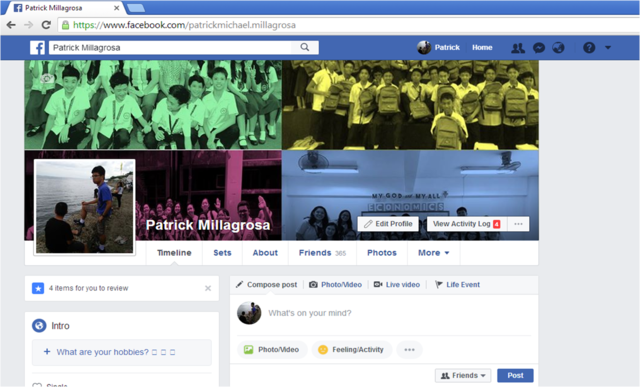Open the Friends tab
Image resolution: width=640 pixels, height=387 pixels.
click(322, 253)
